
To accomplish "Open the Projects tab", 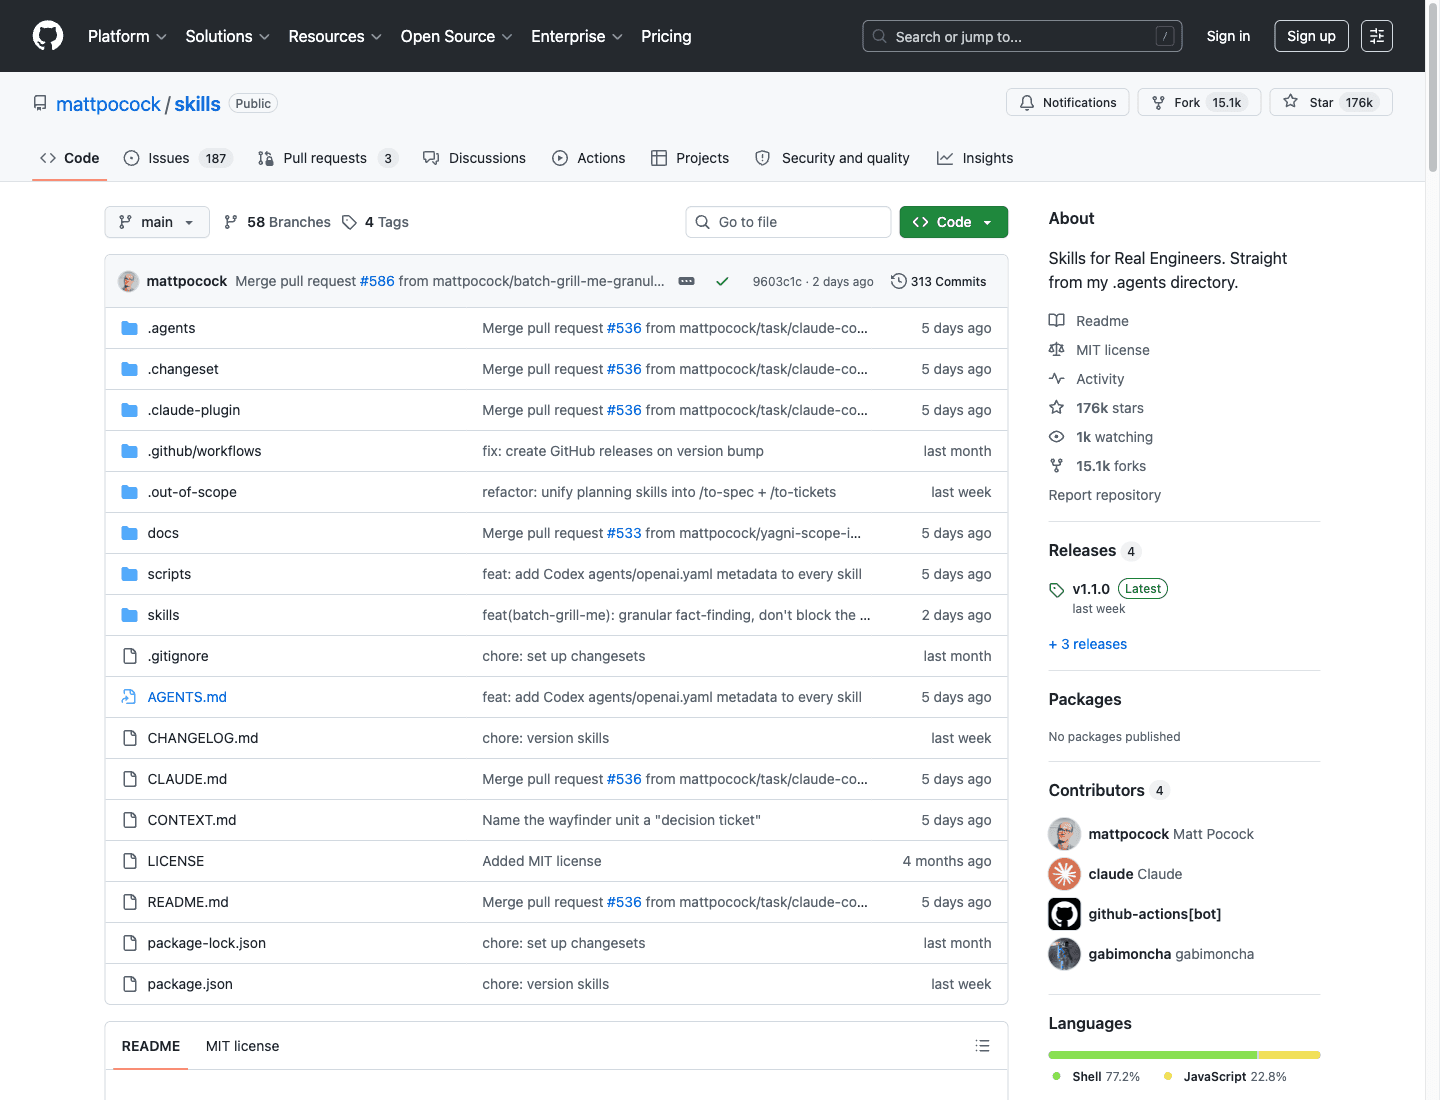I will point(690,158).
